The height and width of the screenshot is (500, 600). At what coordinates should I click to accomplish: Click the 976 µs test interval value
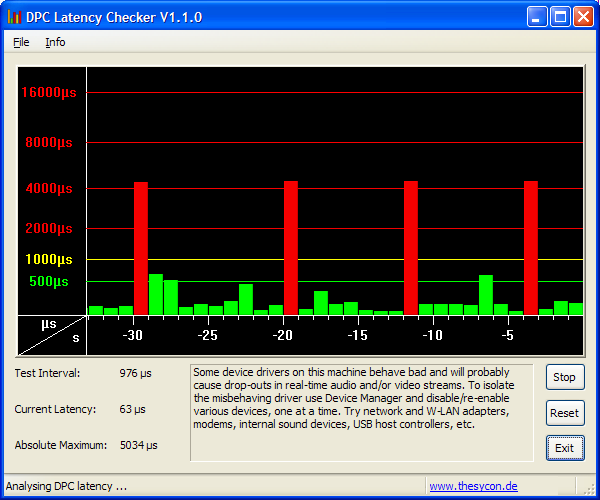(x=135, y=373)
